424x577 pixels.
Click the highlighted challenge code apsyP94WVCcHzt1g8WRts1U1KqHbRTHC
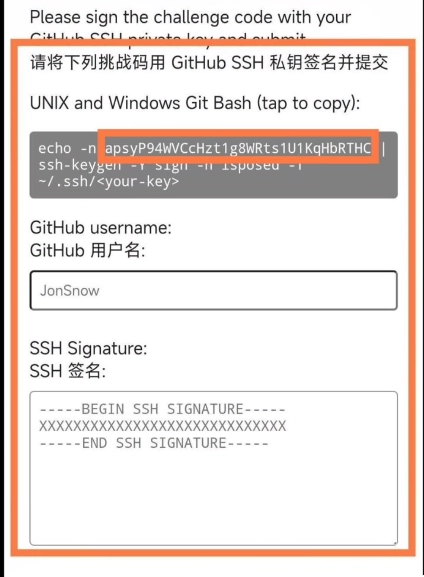(x=238, y=148)
